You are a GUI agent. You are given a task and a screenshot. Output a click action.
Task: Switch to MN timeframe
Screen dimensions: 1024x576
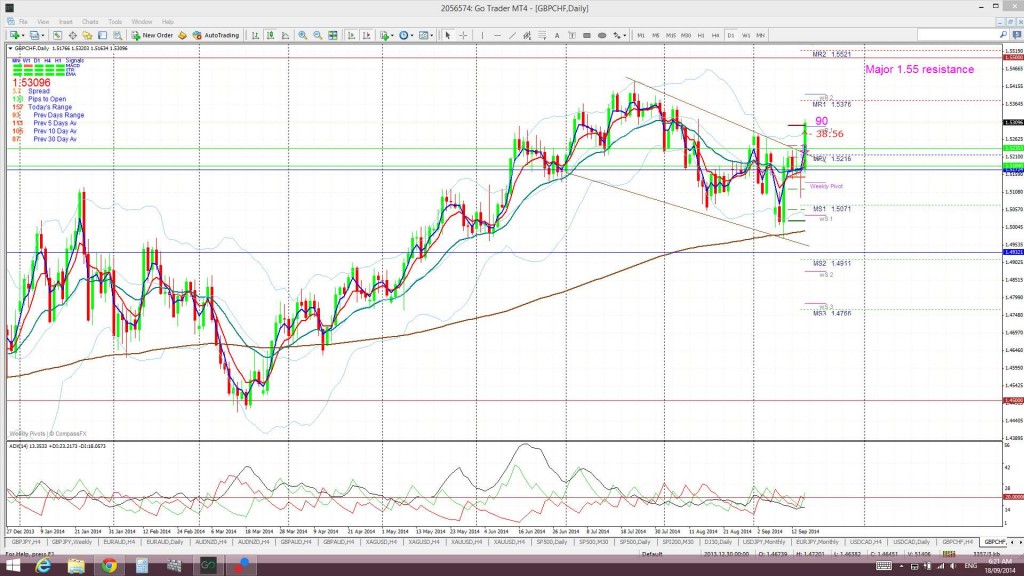(x=761, y=35)
